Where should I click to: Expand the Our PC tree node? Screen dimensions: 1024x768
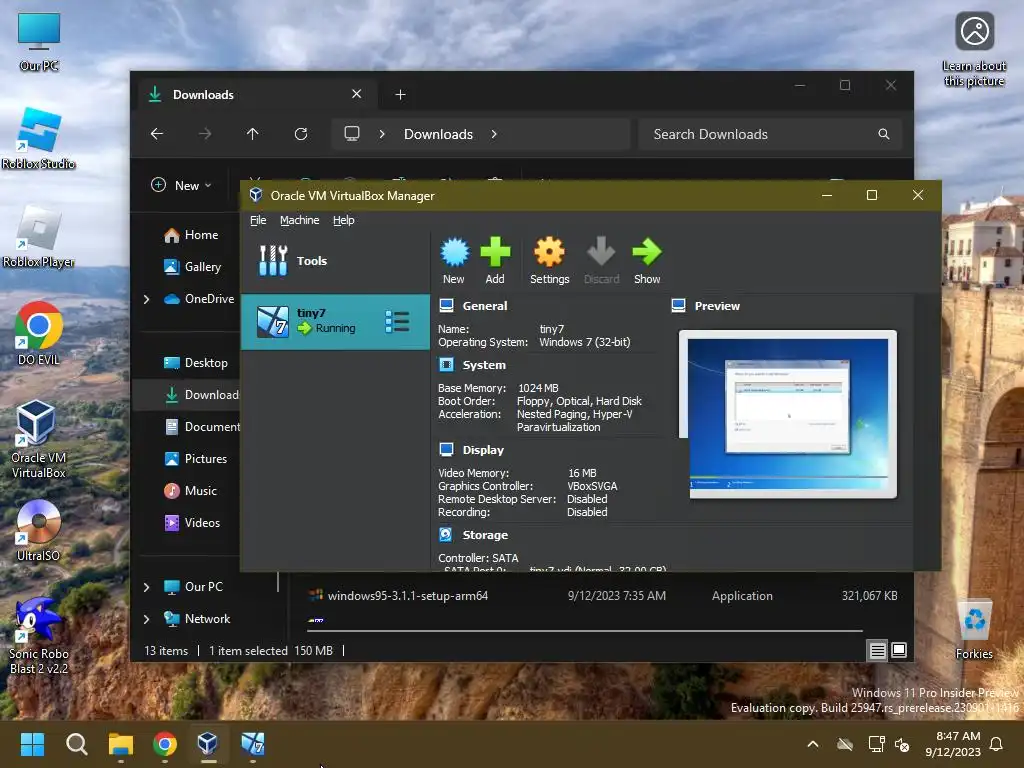coord(147,587)
